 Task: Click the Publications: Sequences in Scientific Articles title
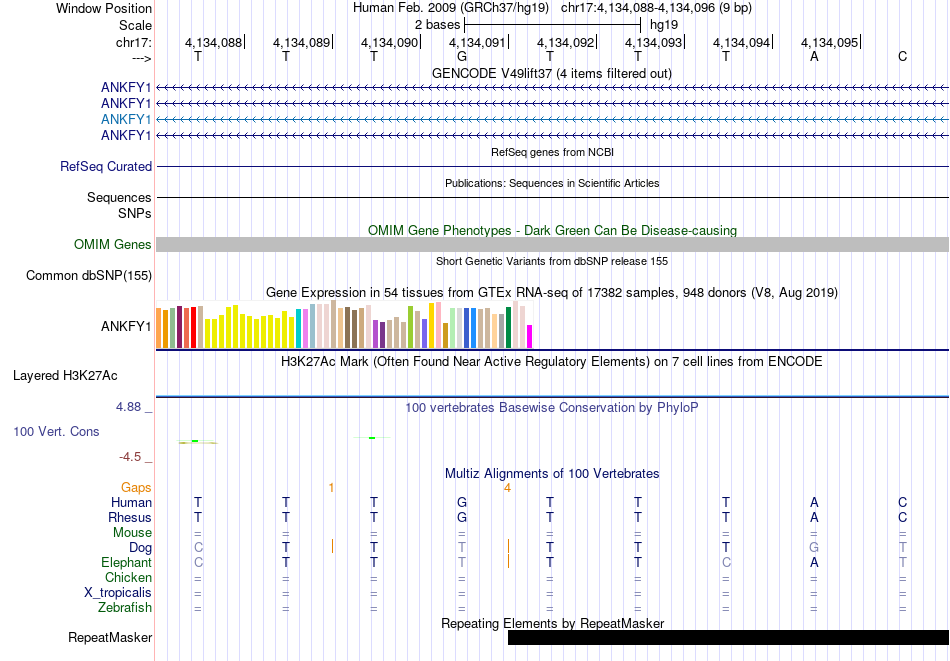coord(552,183)
